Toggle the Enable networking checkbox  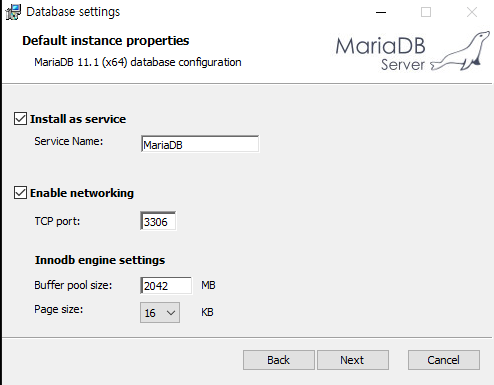tap(20, 193)
